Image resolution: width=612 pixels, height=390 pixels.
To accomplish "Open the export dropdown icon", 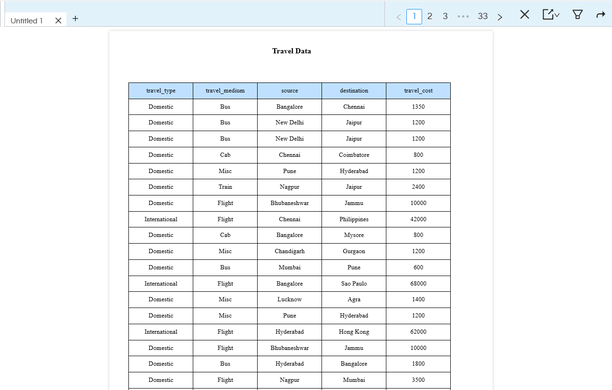I will point(551,15).
